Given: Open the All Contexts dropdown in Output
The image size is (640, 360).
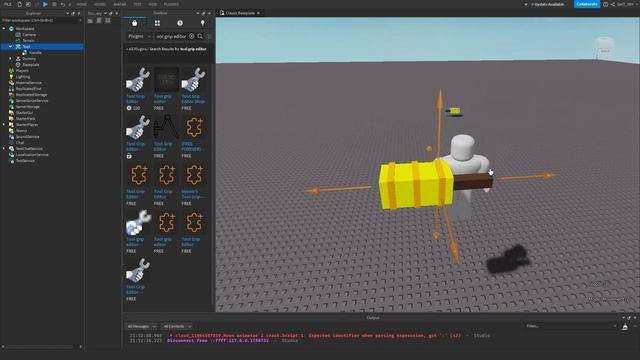Looking at the screenshot, I should tap(177, 327).
